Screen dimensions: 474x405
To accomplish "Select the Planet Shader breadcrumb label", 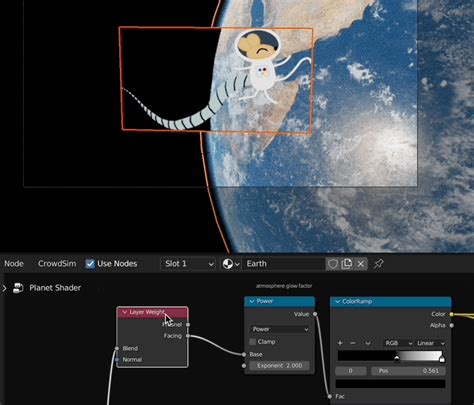I will (x=55, y=288).
